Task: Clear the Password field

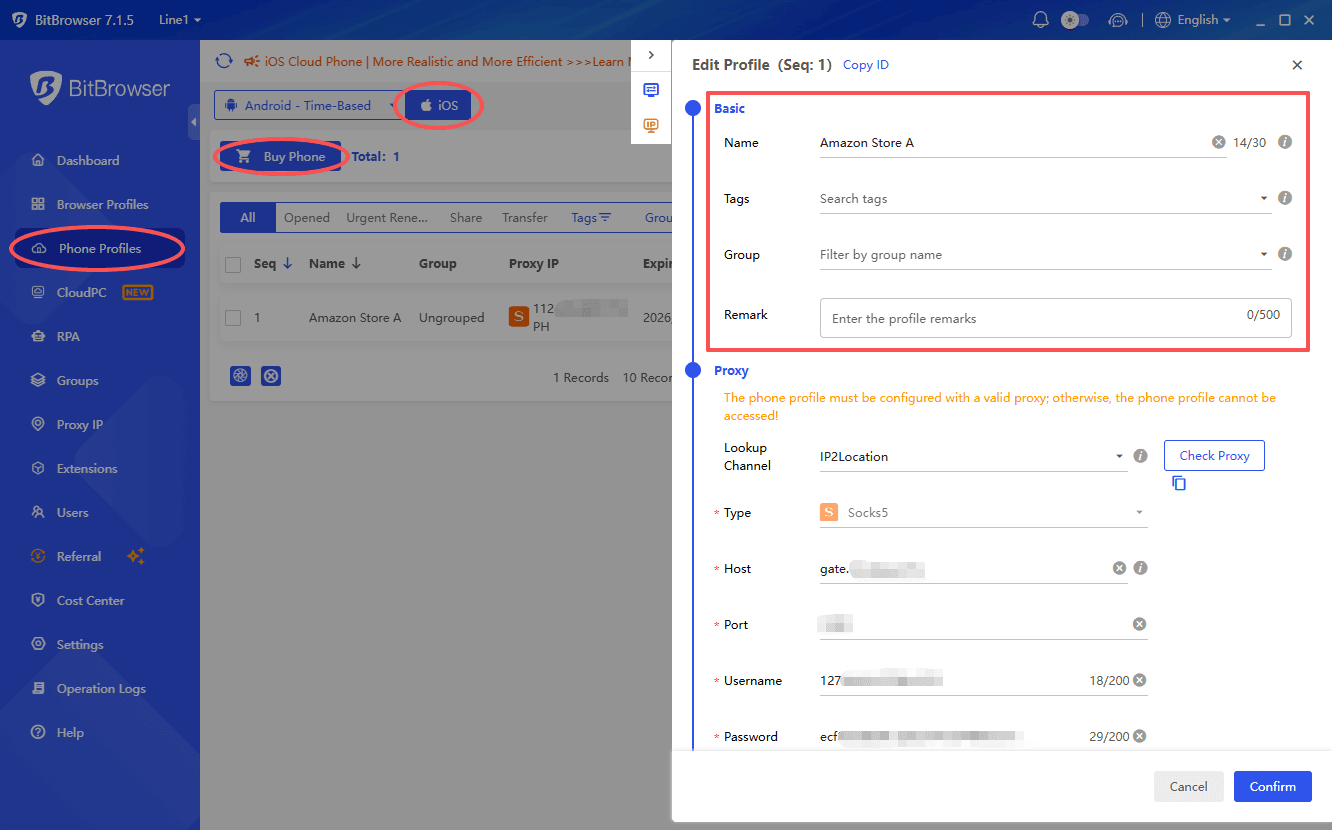Action: [x=1139, y=736]
